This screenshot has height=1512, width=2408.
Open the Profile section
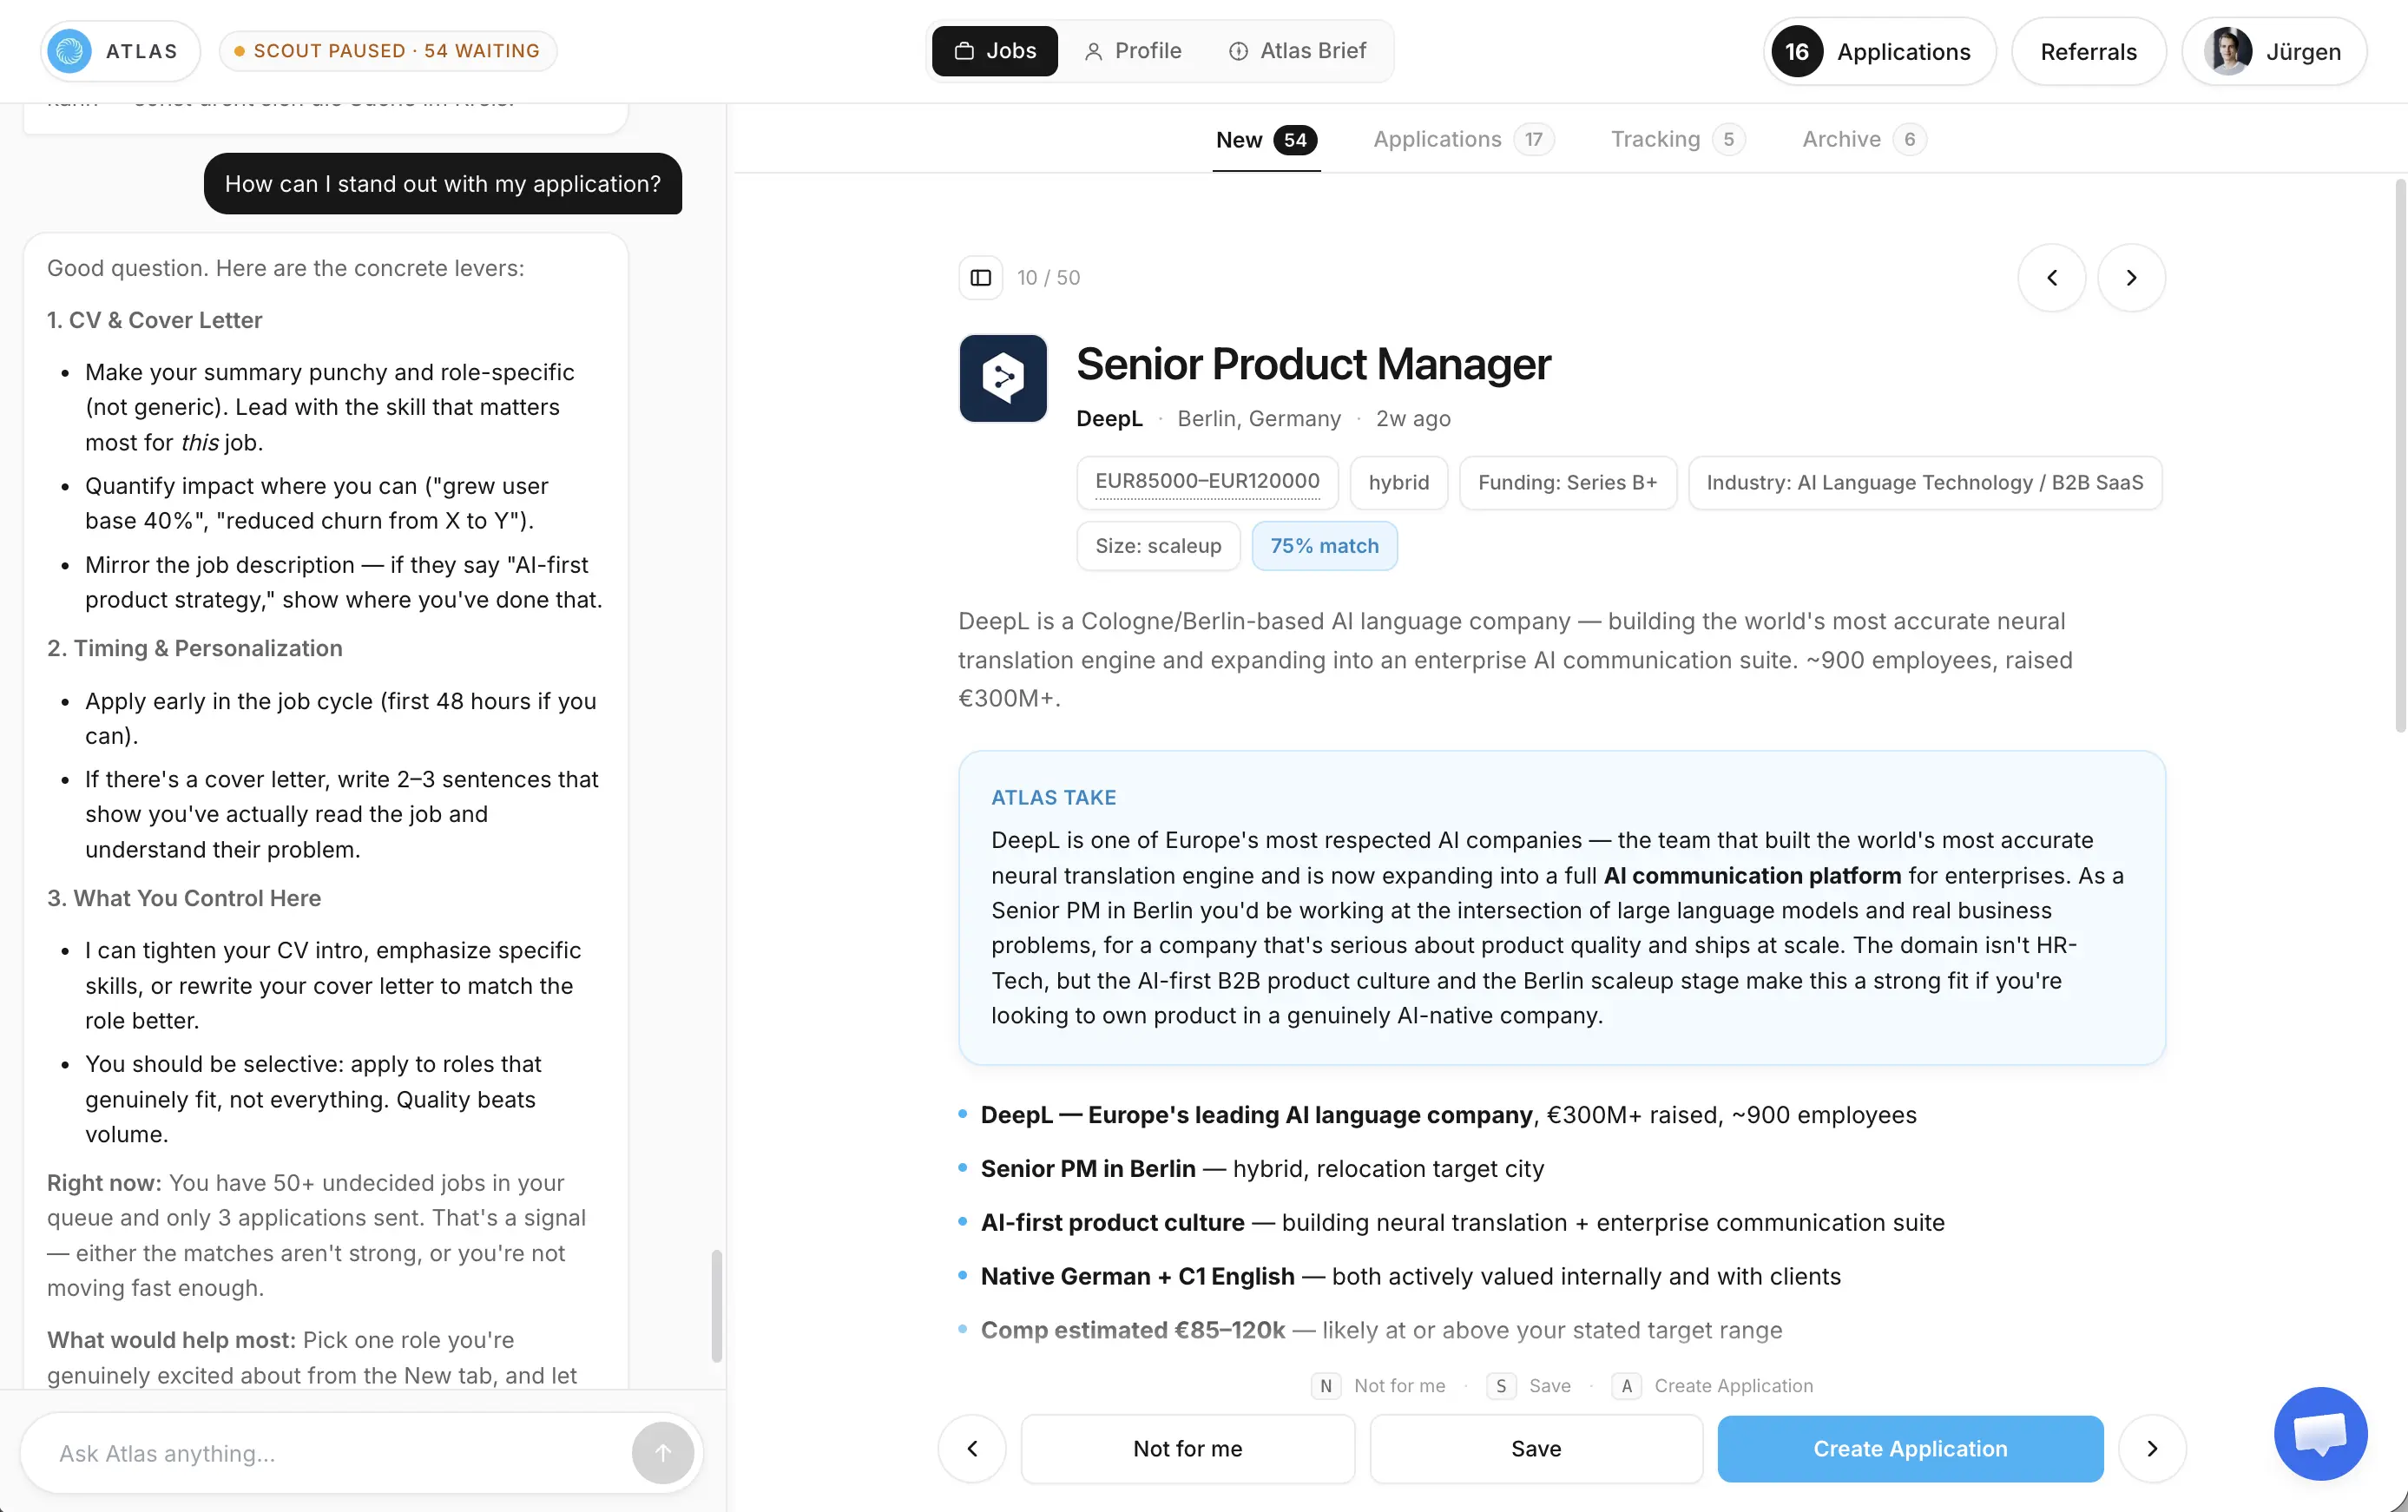pyautogui.click(x=1133, y=51)
